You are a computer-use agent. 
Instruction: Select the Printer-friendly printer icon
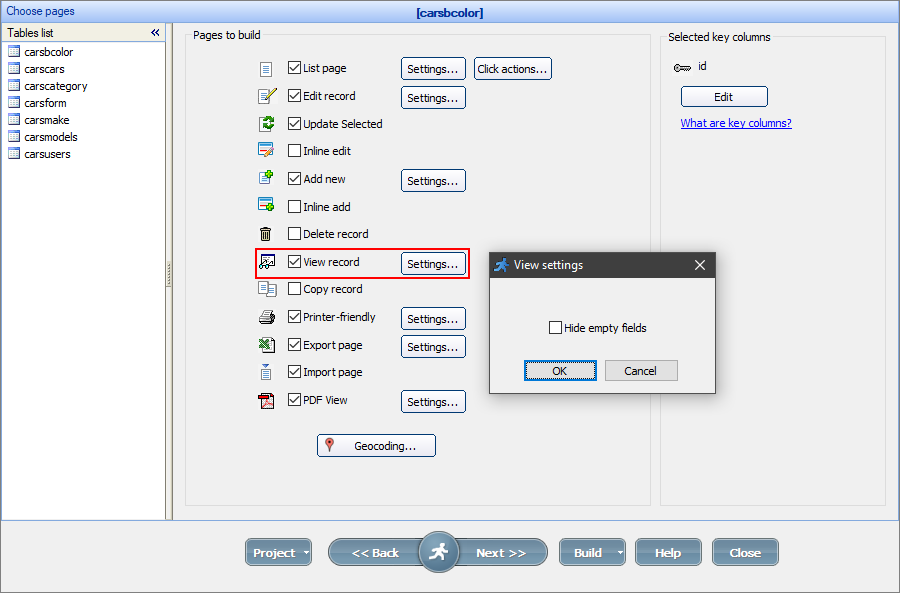coord(264,317)
